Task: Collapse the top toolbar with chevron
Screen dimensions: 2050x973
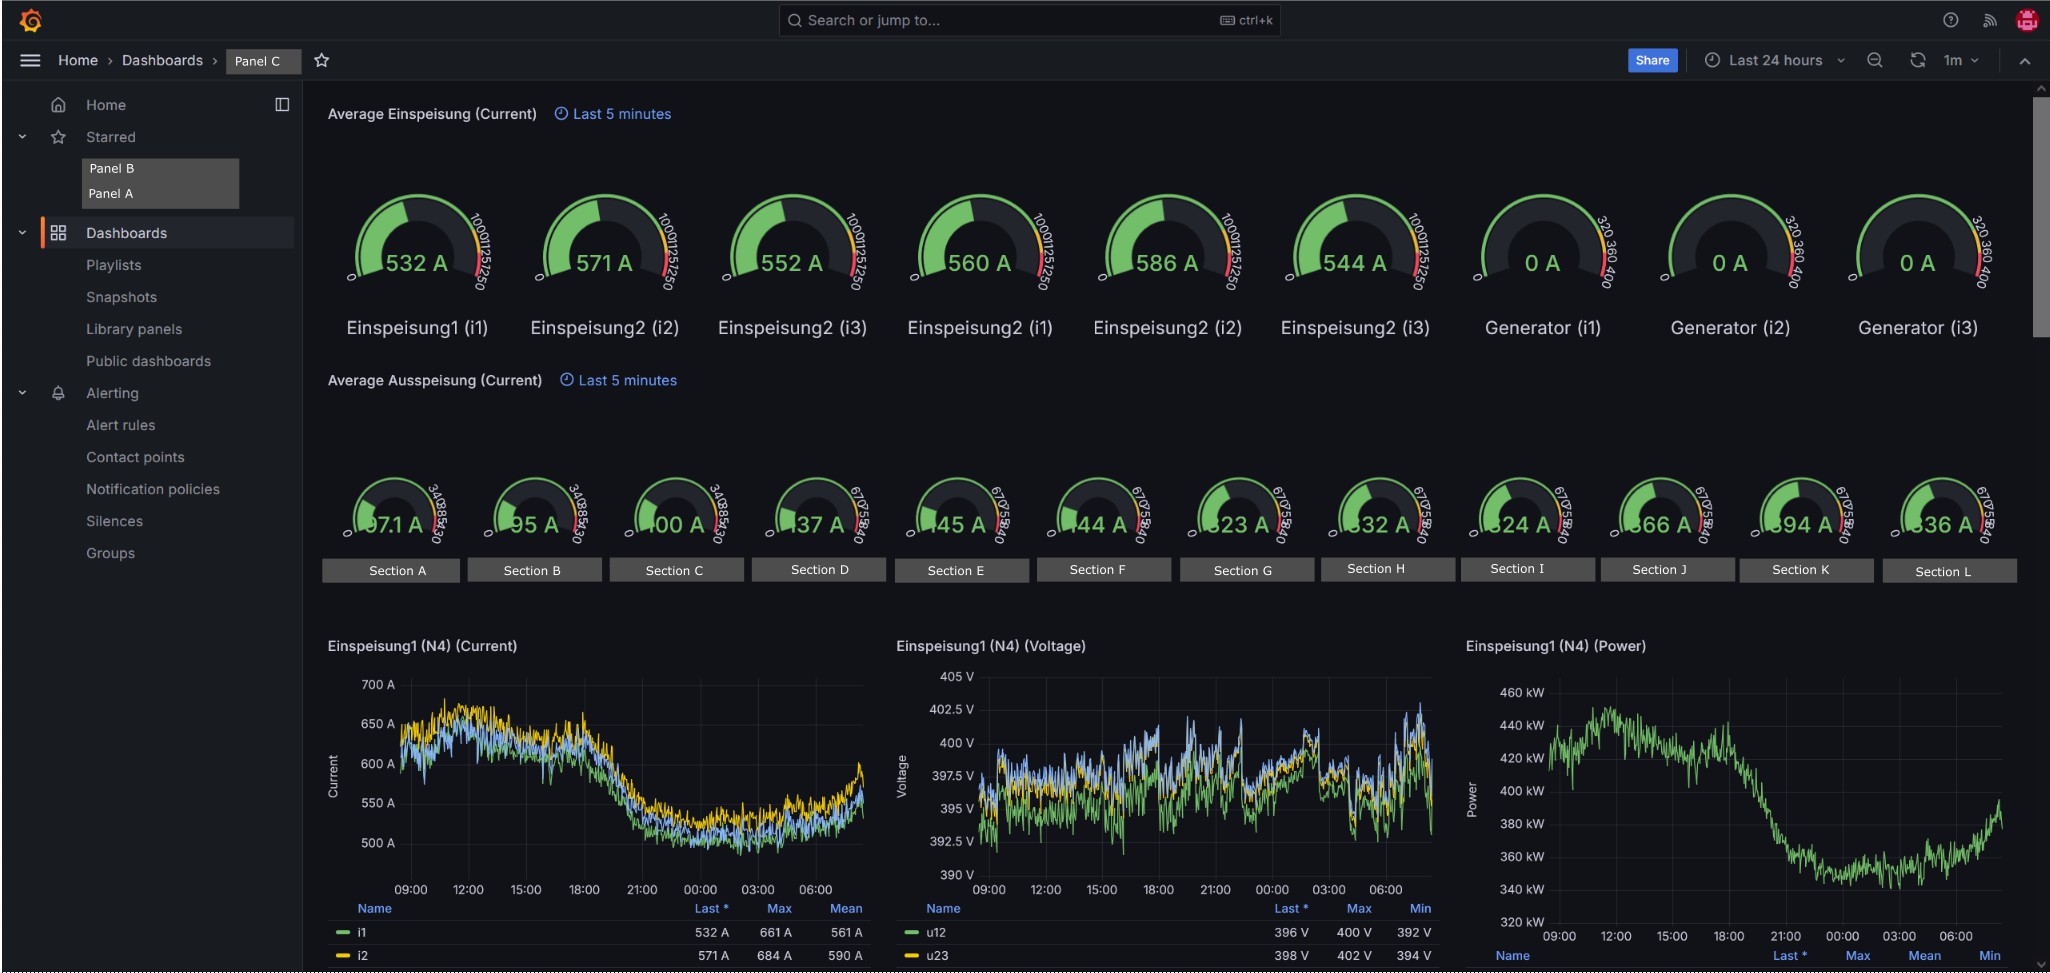Action: point(2024,61)
